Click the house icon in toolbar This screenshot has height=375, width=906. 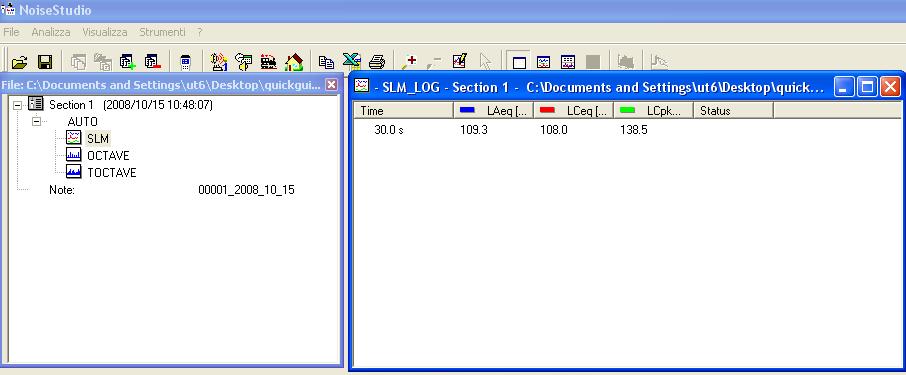click(x=294, y=61)
